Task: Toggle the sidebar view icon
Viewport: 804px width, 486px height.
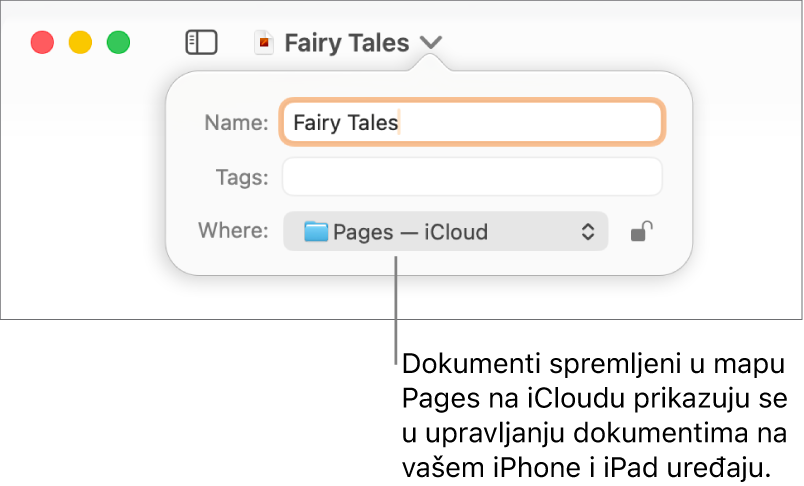Action: (201, 42)
